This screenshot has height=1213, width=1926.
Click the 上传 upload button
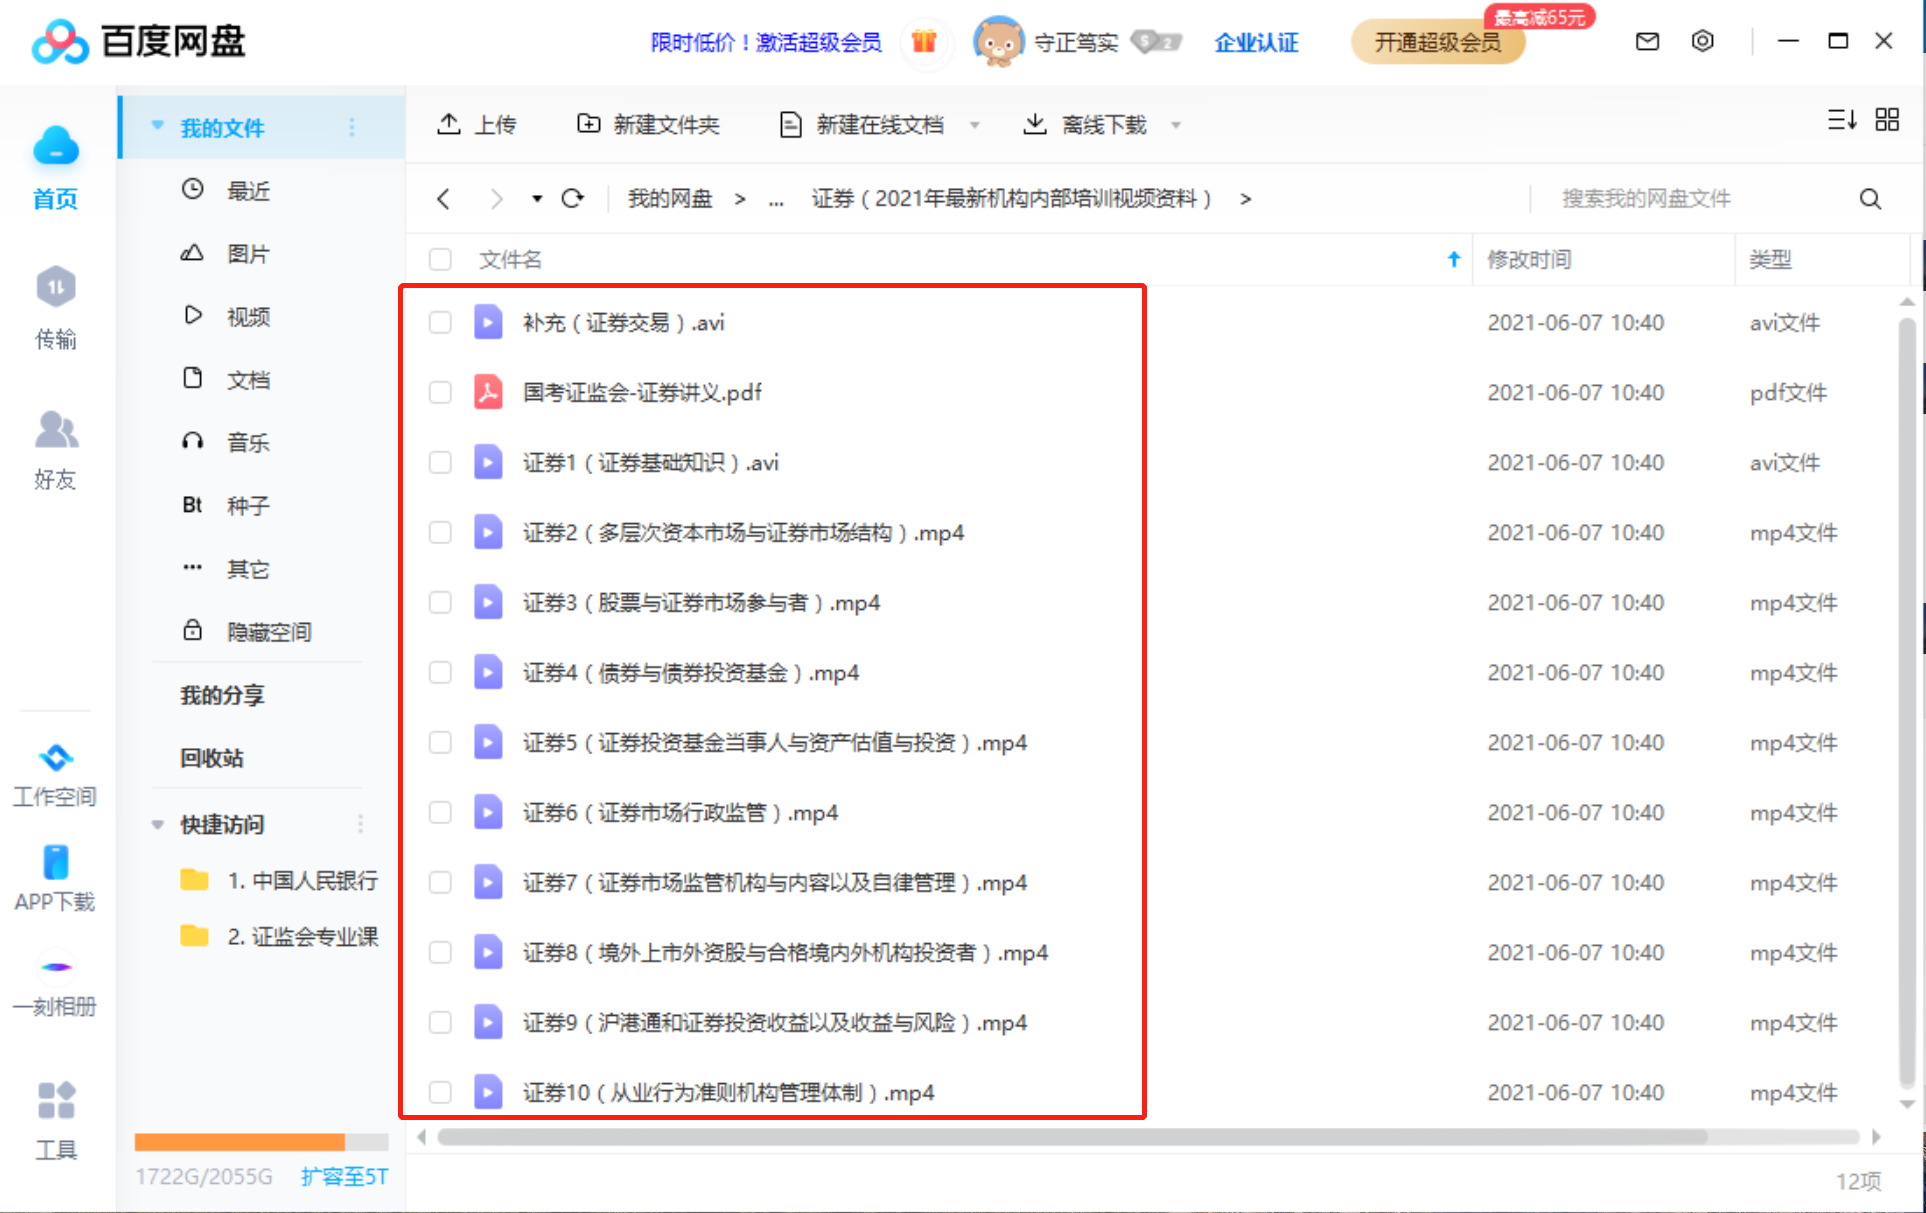click(476, 124)
